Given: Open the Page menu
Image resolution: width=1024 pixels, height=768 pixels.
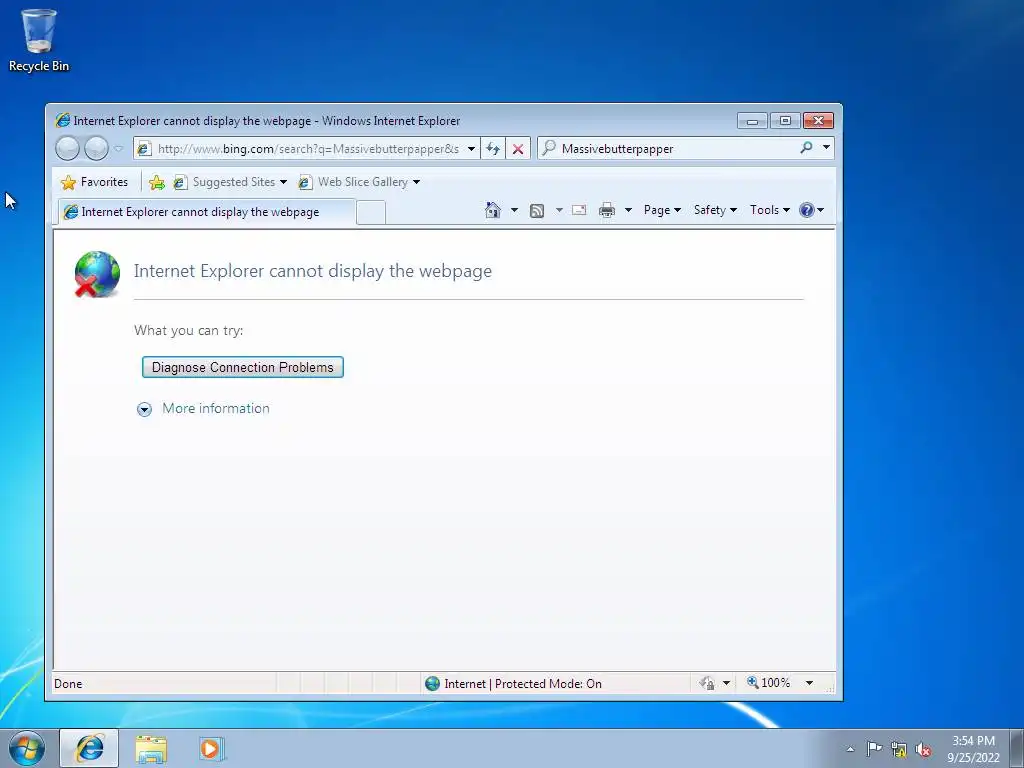Looking at the screenshot, I should tap(662, 210).
